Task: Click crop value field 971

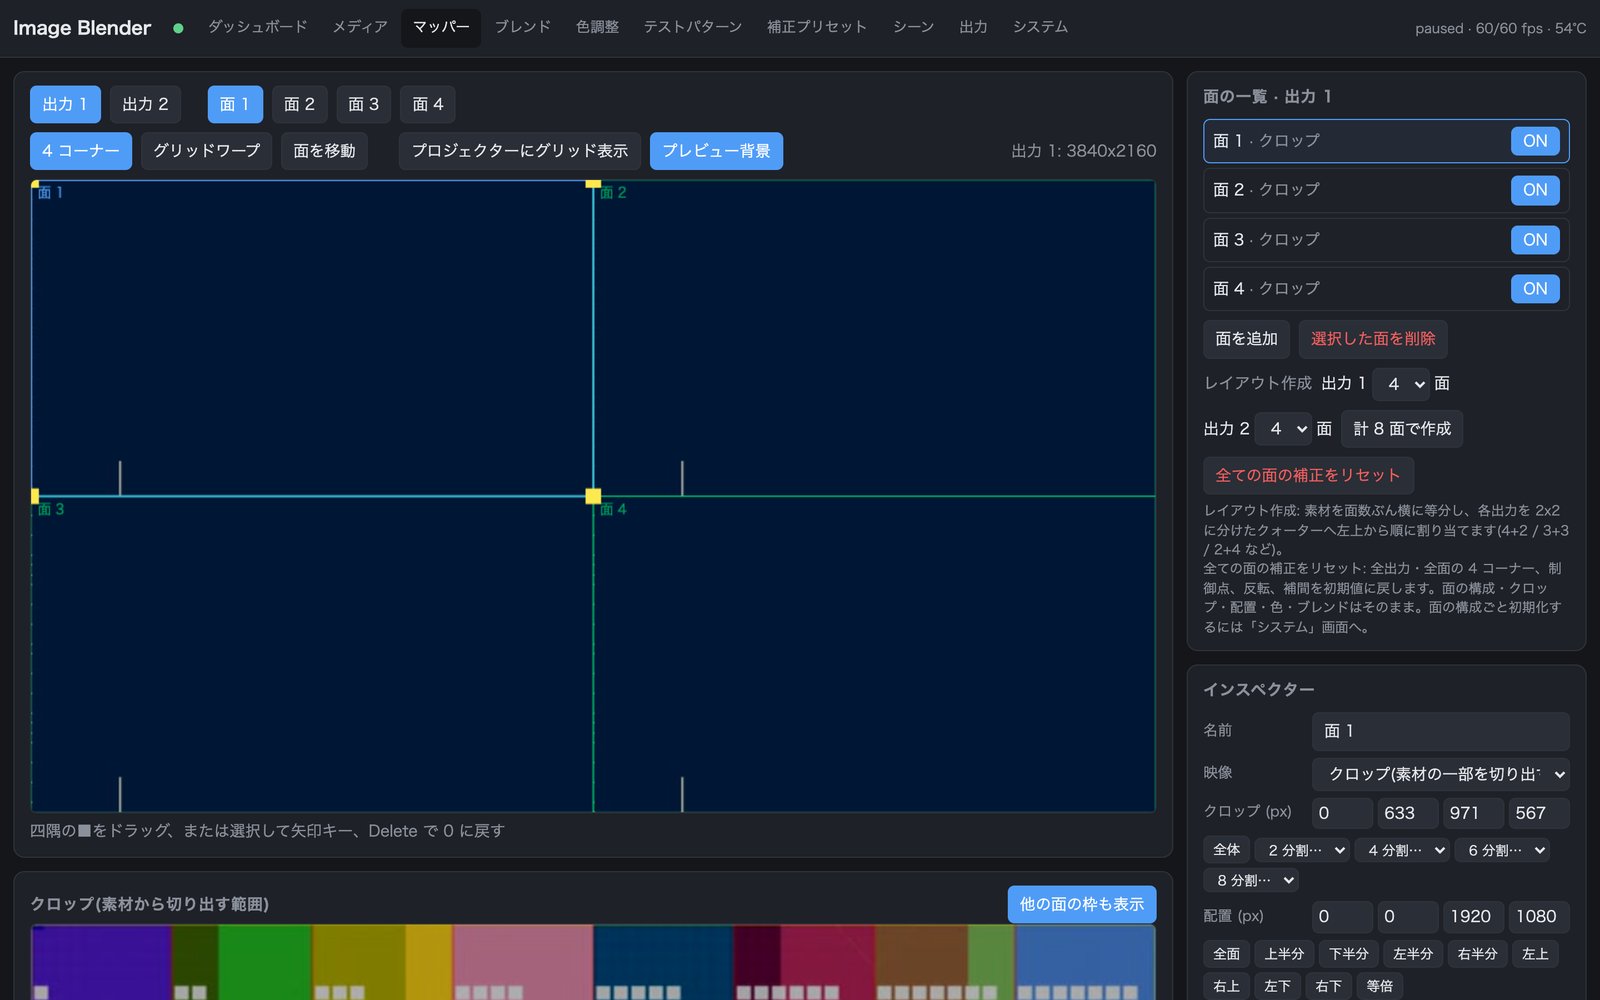Action: tap(1473, 813)
